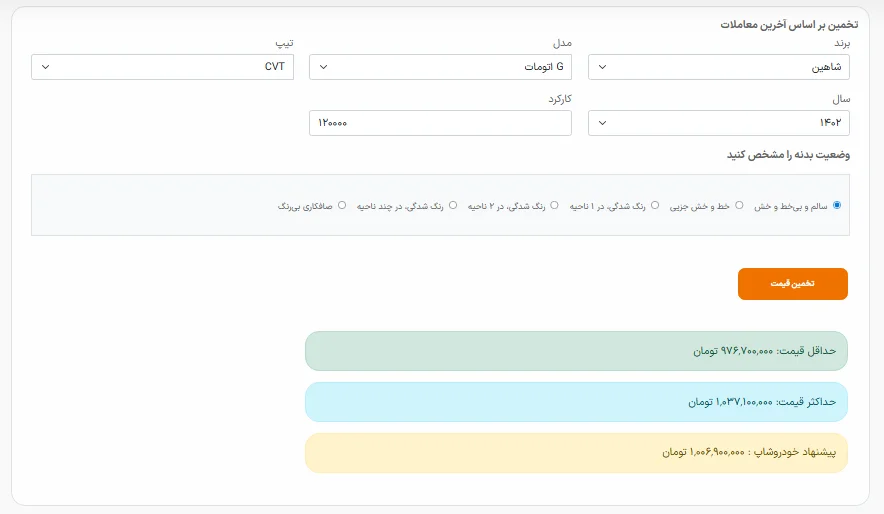Screen dimensions: 884x514
Task: Click the green حداقل قیمت result box
Action: (576, 351)
